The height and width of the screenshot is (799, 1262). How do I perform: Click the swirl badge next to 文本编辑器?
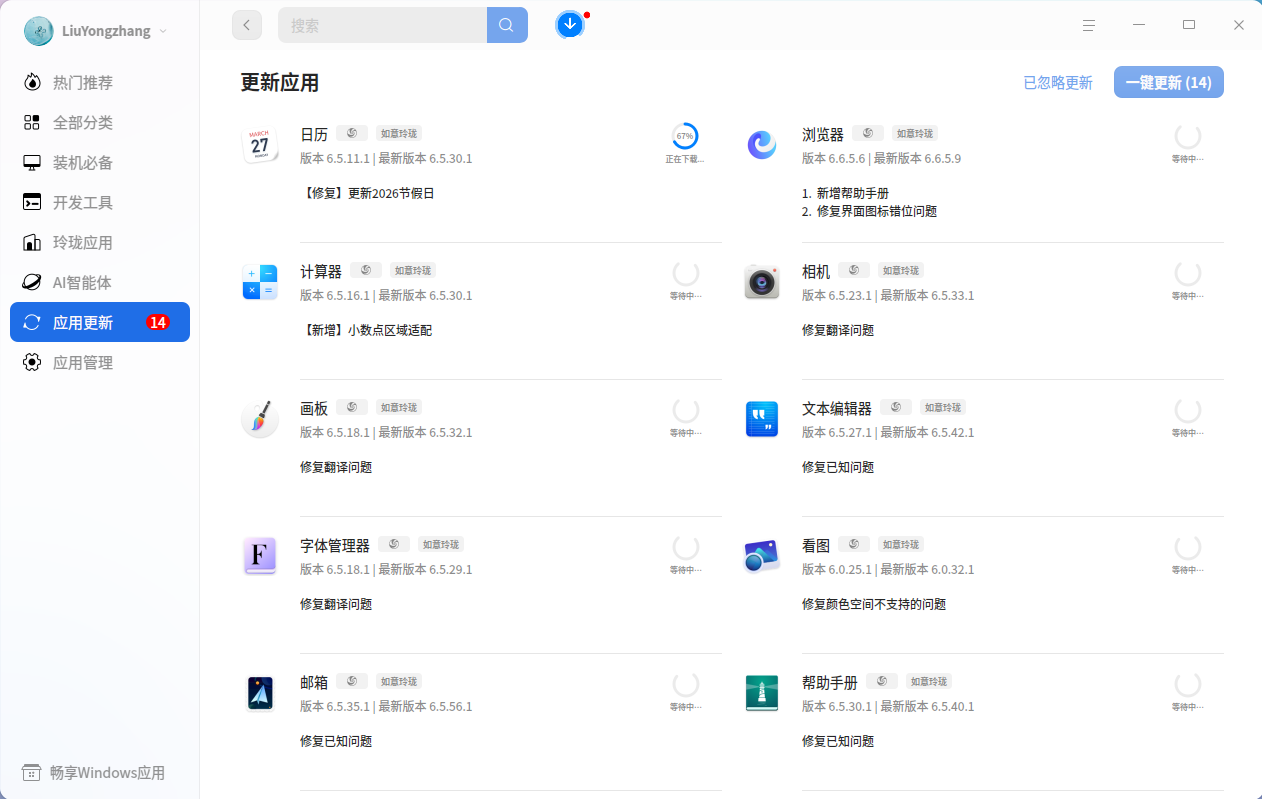click(x=896, y=407)
